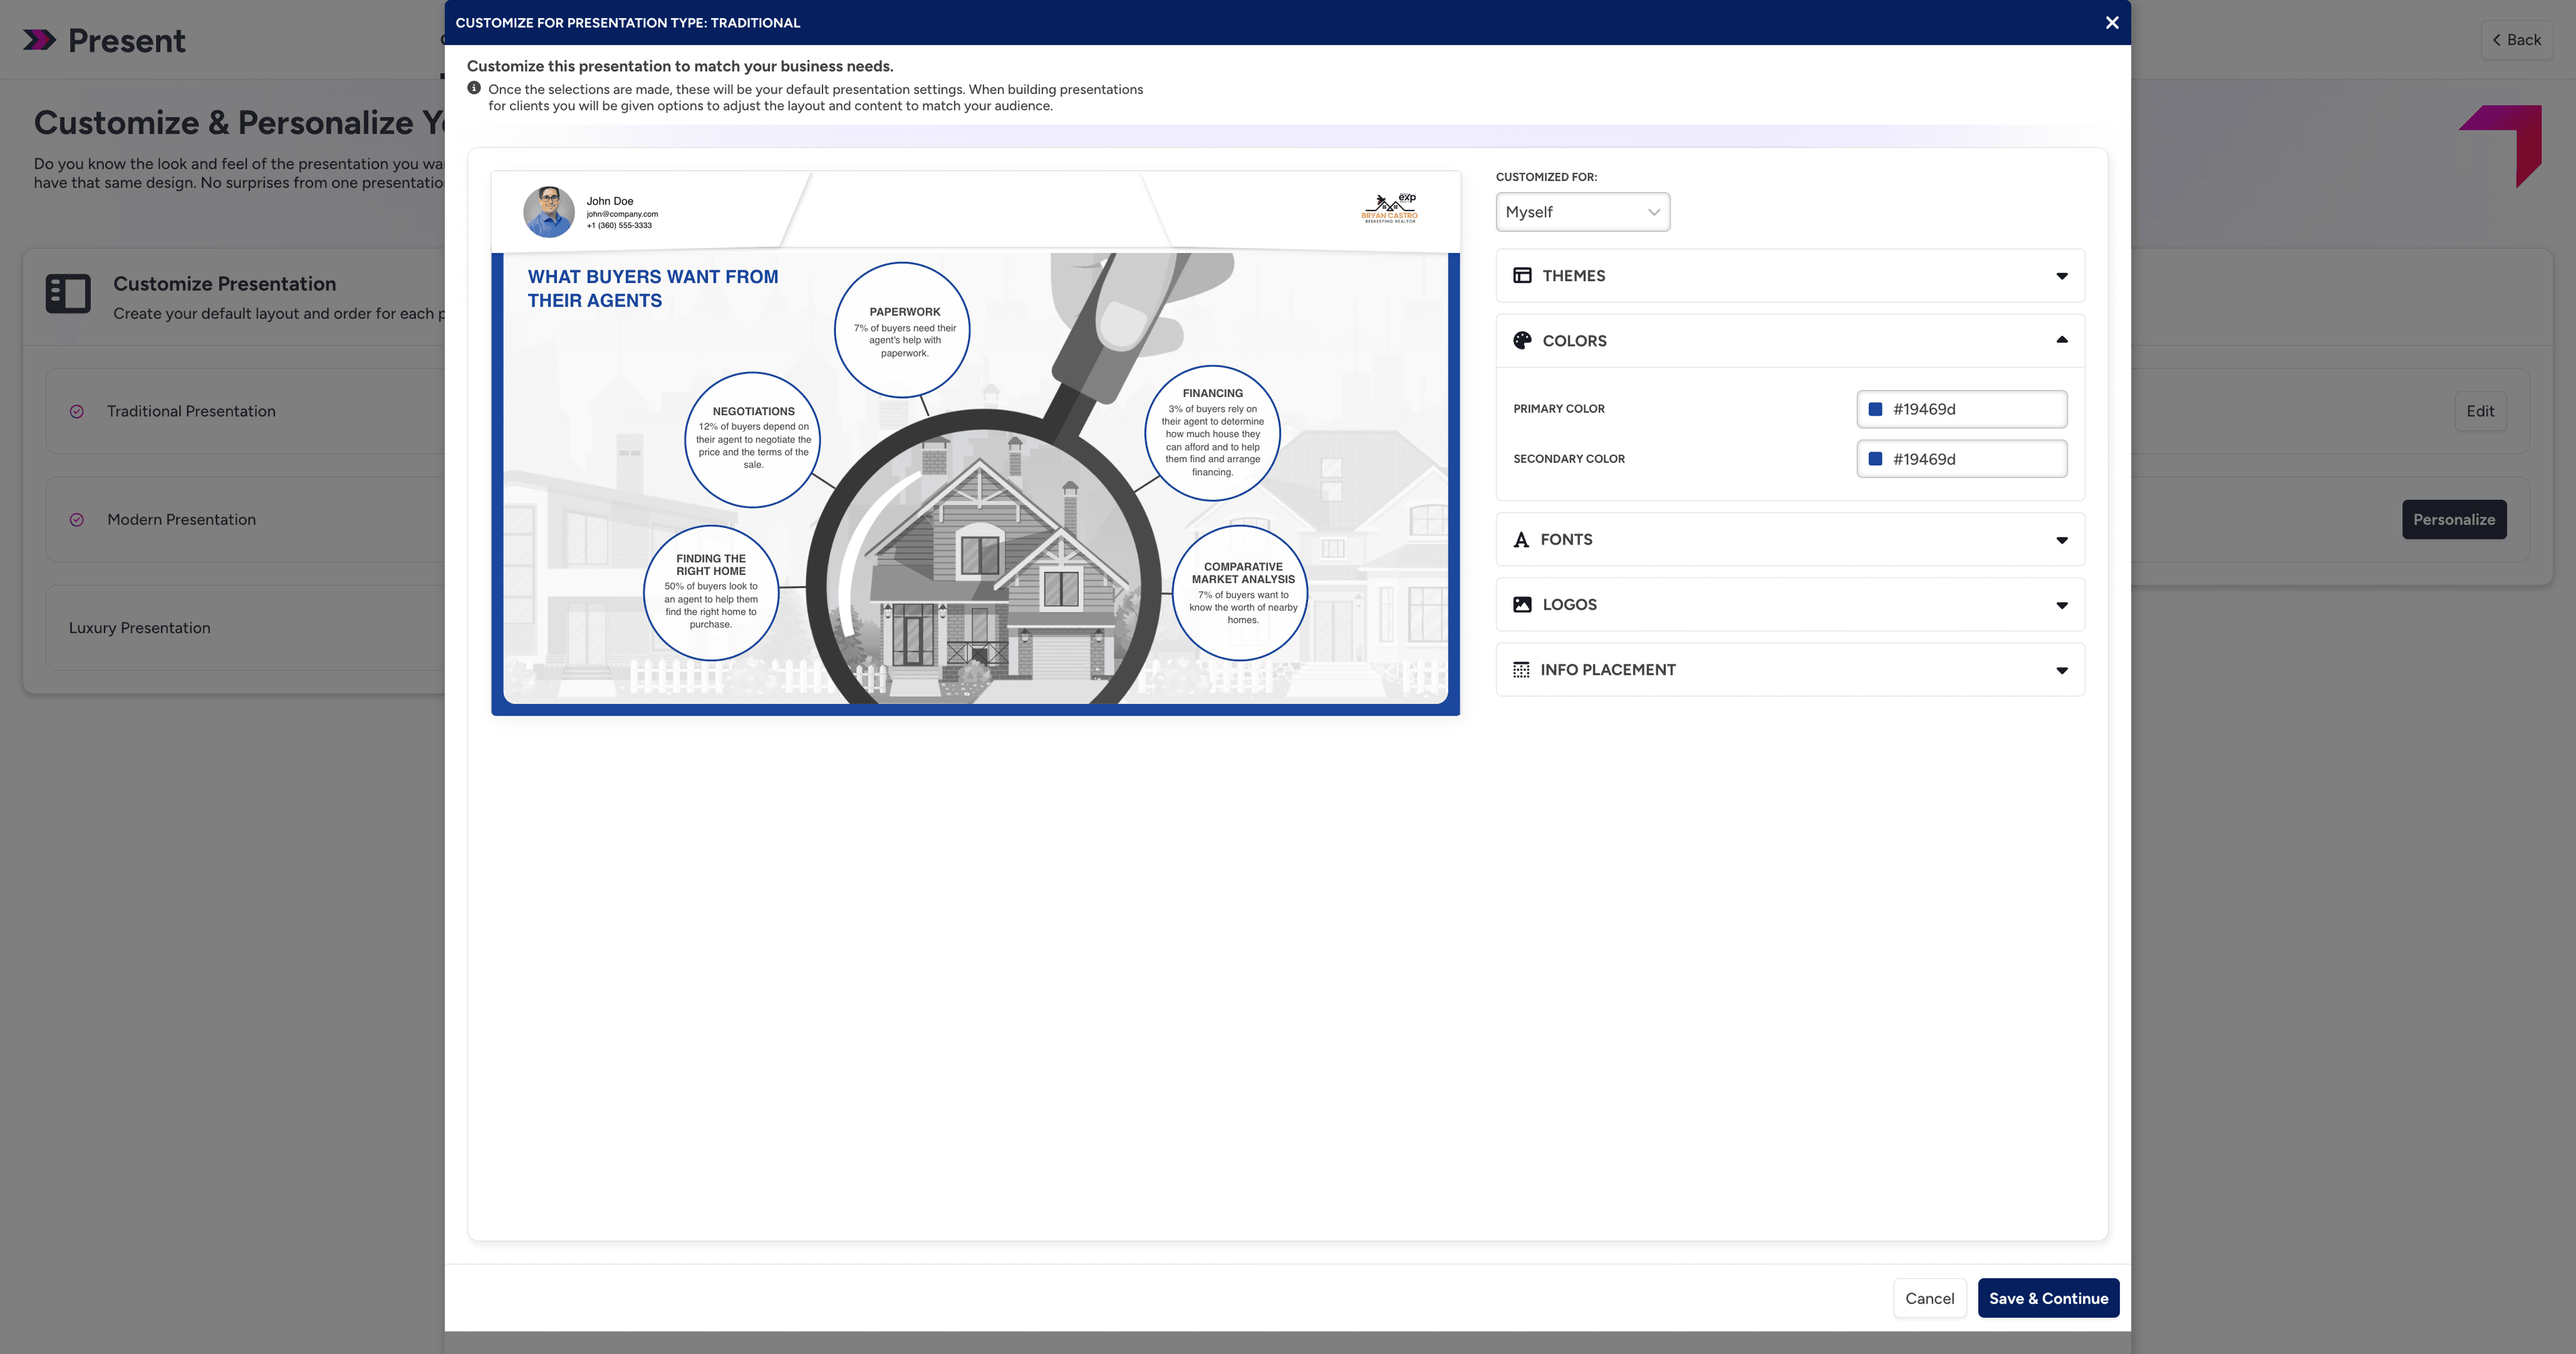
Task: Click the Negotiations circle on the slide
Action: 753,440
